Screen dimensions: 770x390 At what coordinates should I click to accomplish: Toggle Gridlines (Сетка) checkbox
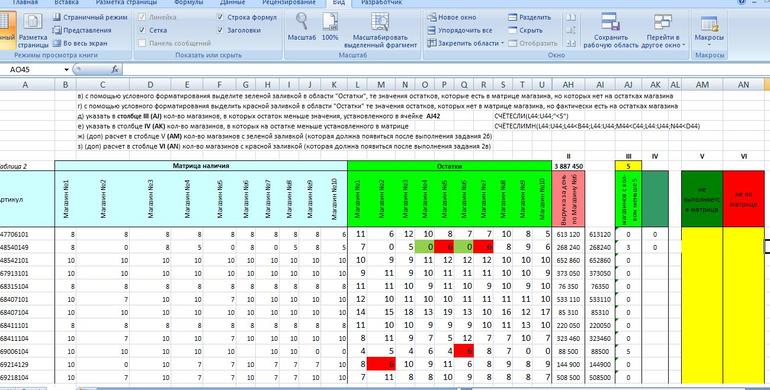[x=142, y=30]
